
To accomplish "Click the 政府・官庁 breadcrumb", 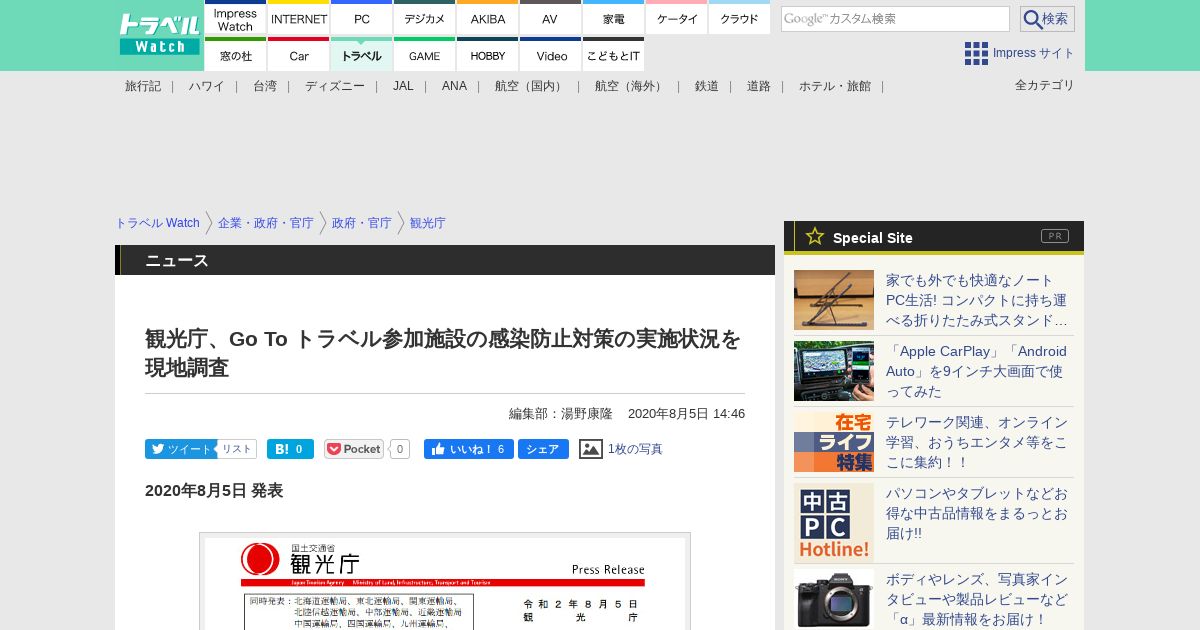I will tap(362, 223).
